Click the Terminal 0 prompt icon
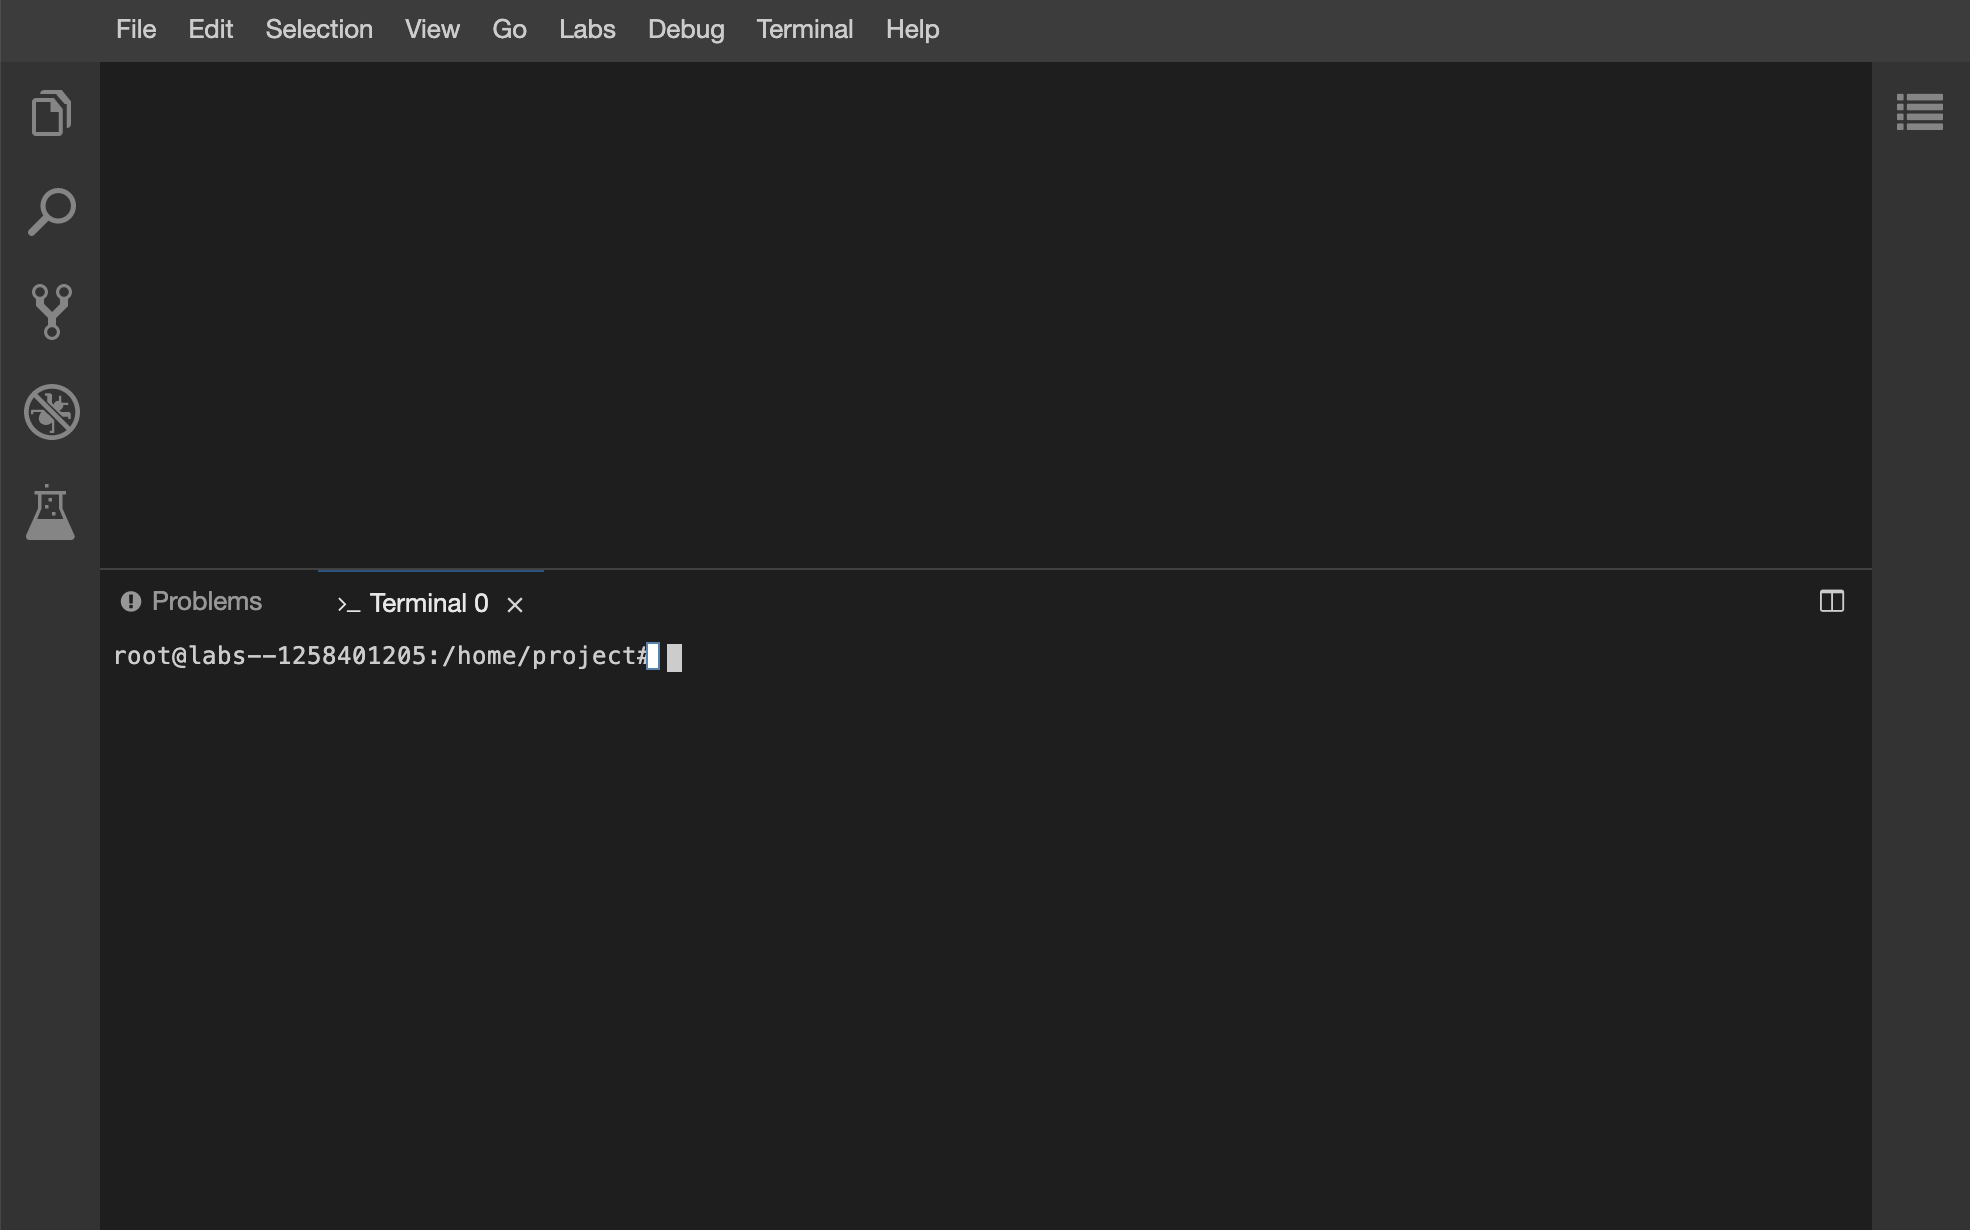The width and height of the screenshot is (1970, 1230). (348, 604)
